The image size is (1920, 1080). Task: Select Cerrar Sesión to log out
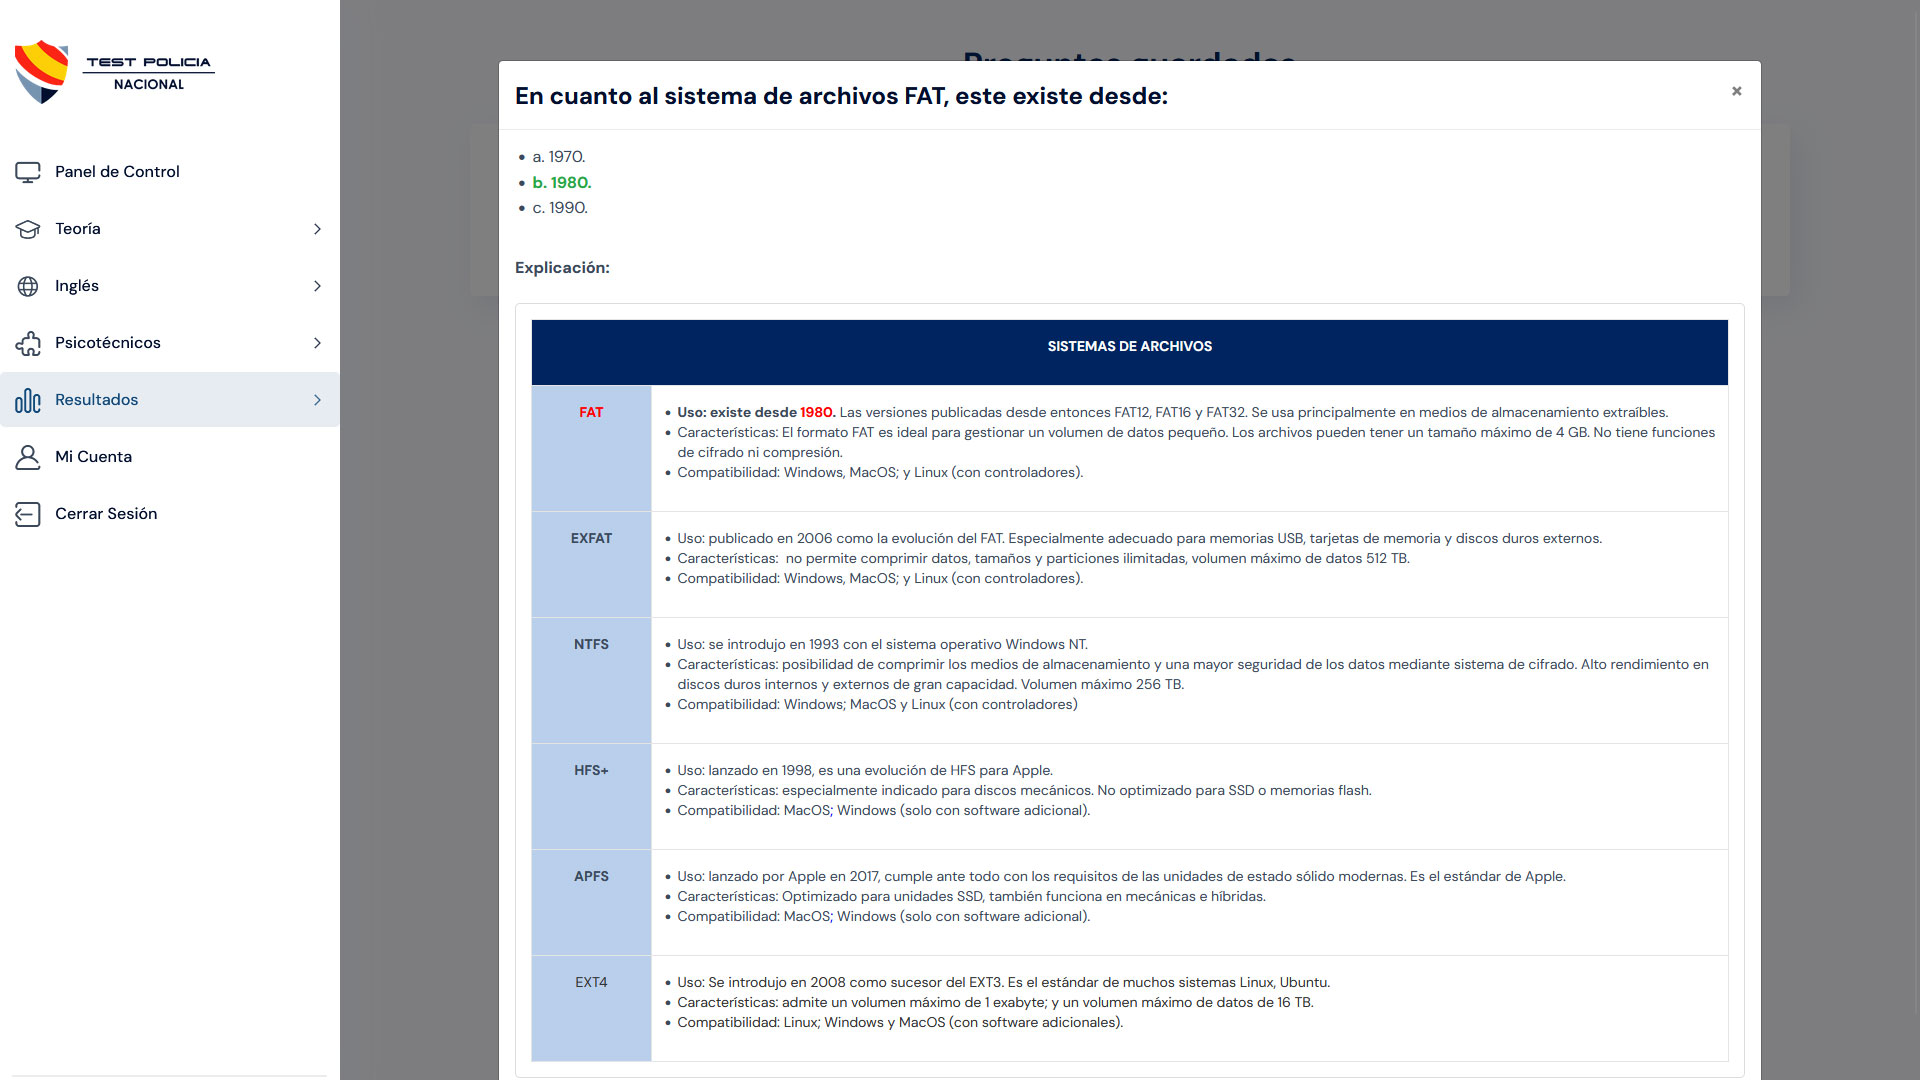pyautogui.click(x=170, y=514)
